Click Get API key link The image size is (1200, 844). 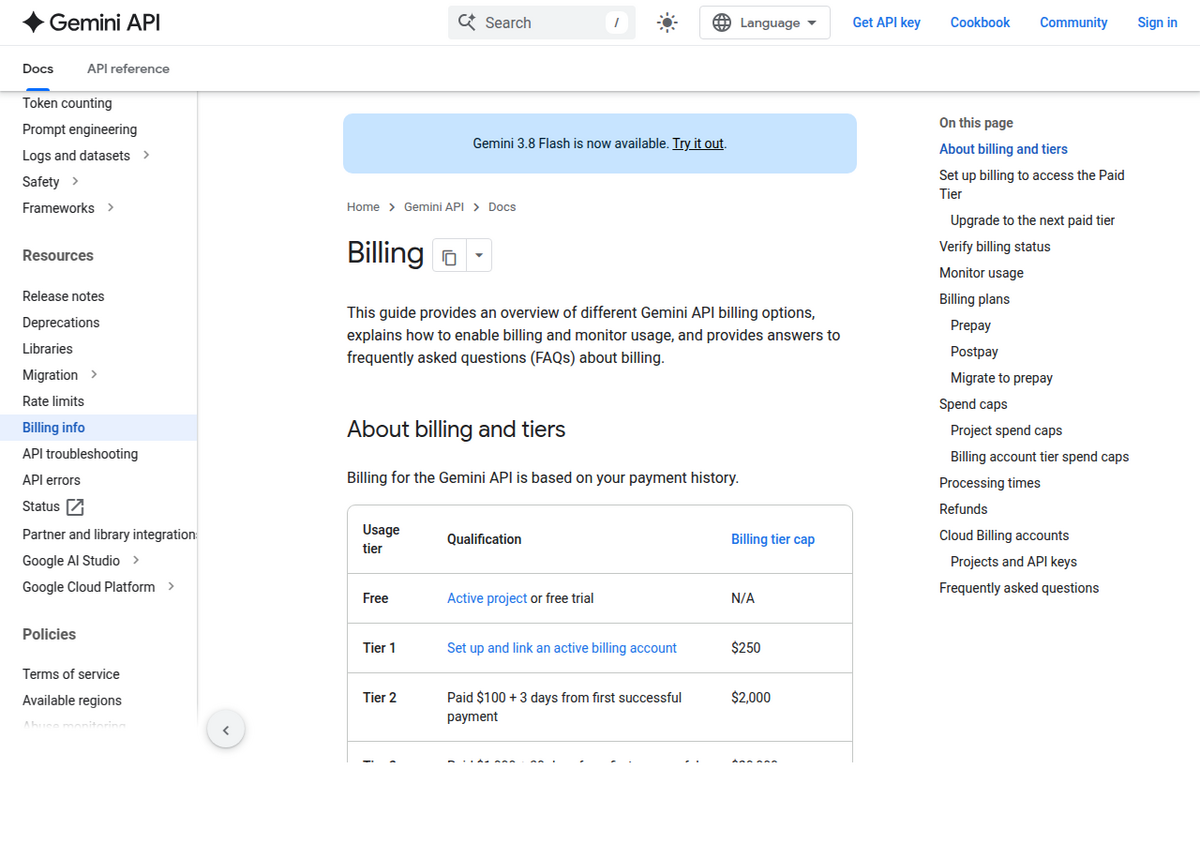[x=886, y=22]
